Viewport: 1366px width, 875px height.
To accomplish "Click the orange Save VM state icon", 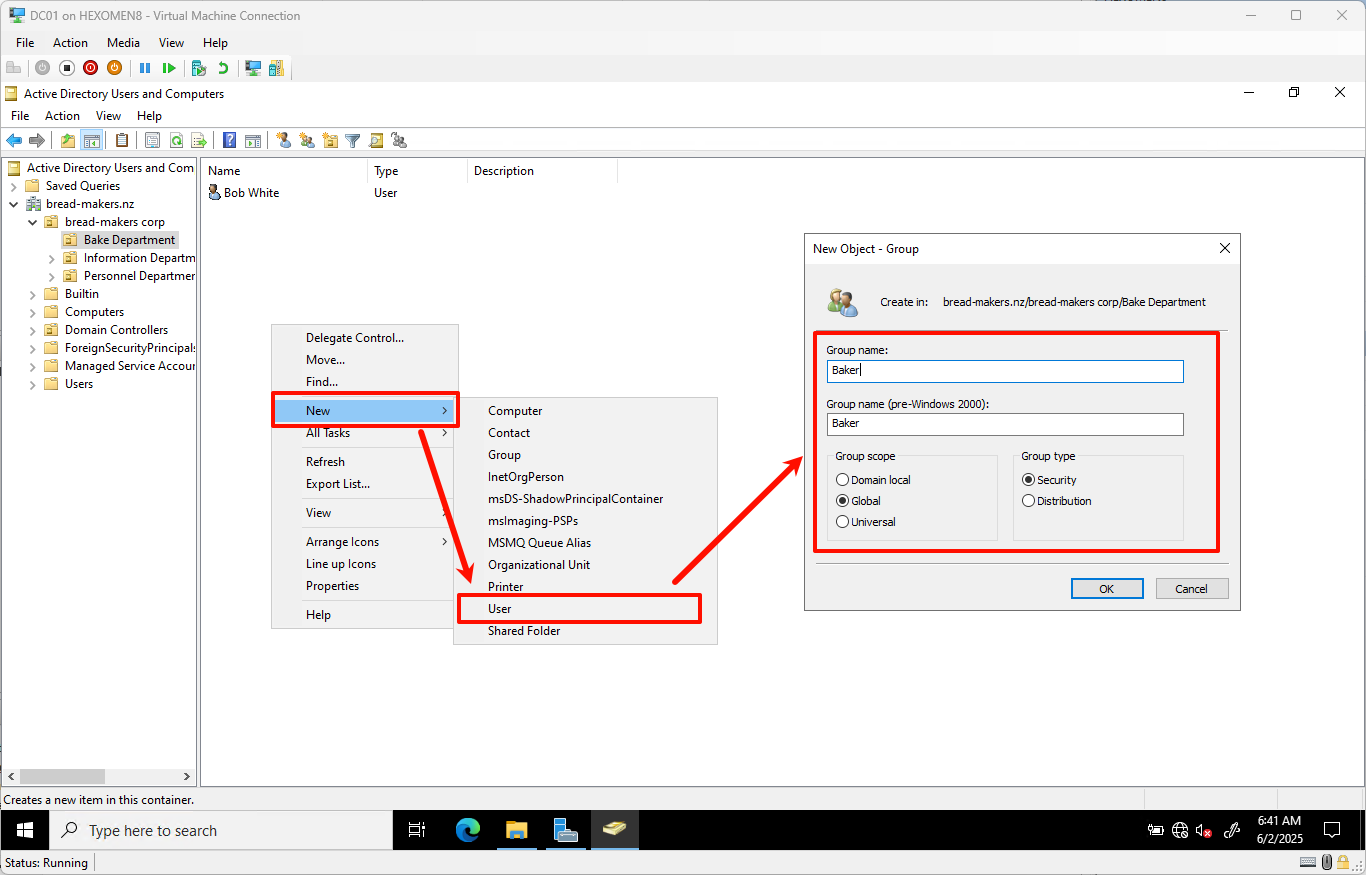I will point(114,68).
